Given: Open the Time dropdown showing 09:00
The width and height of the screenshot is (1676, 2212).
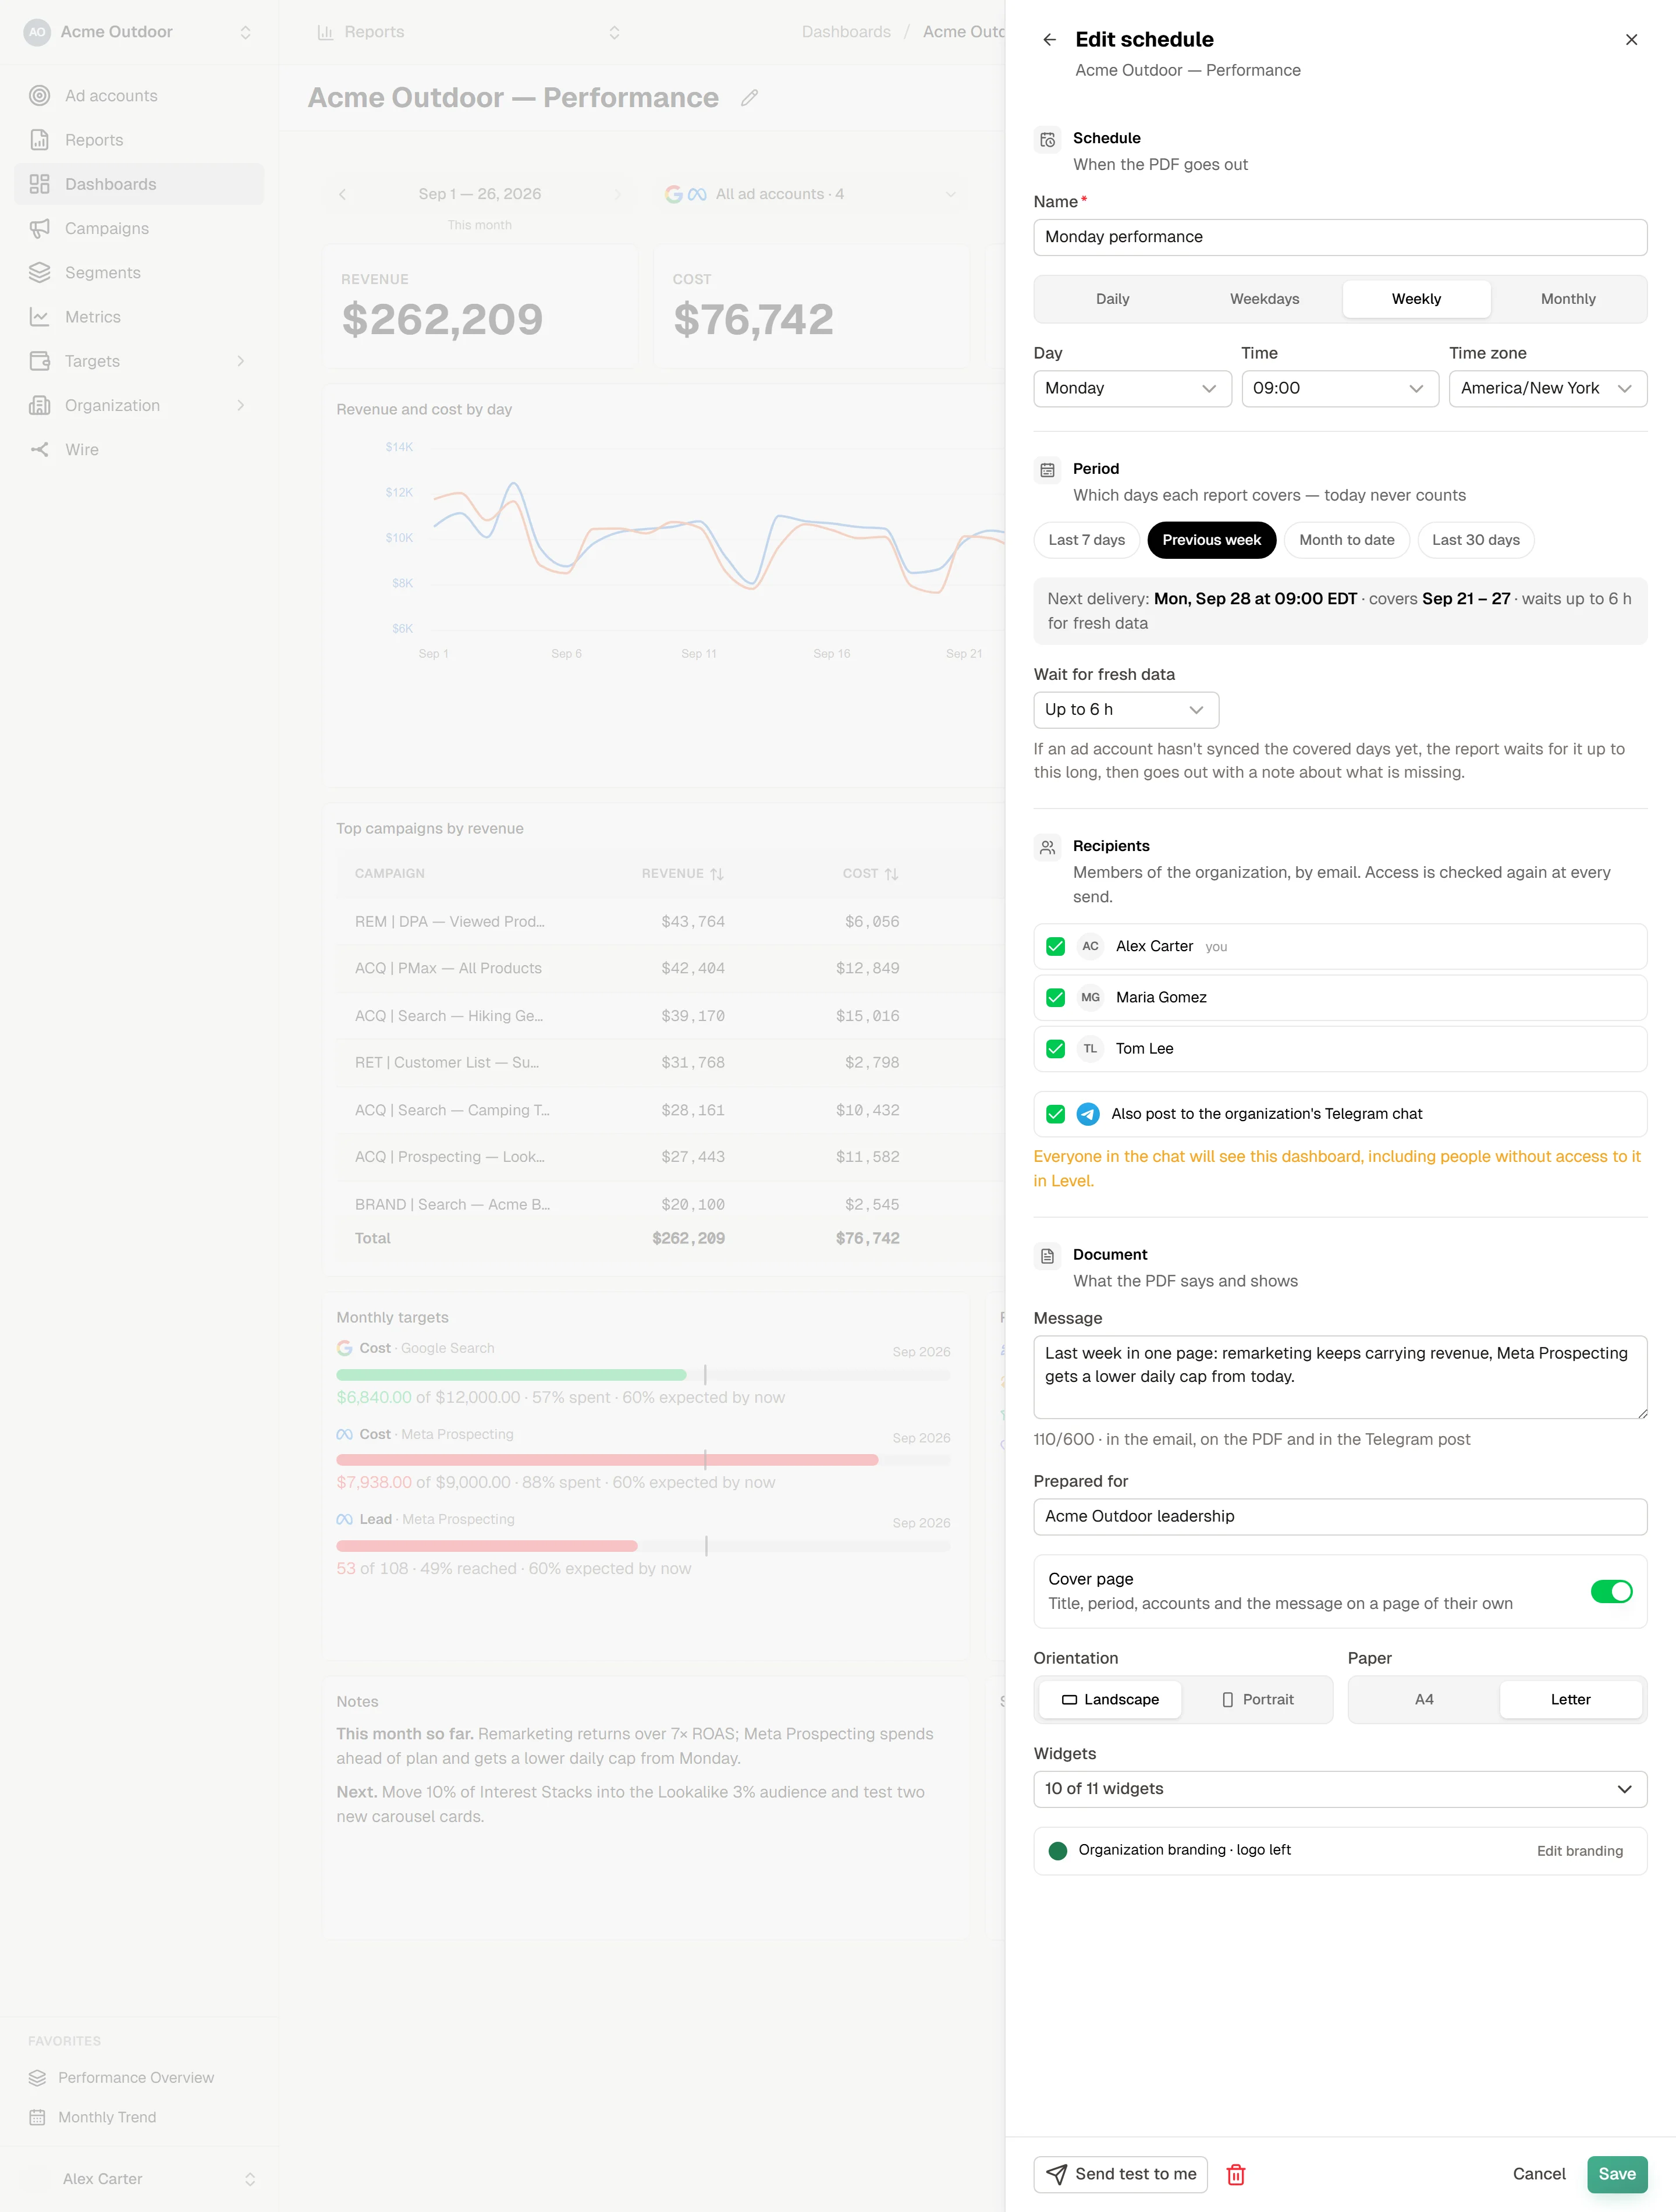Looking at the screenshot, I should 1340,388.
